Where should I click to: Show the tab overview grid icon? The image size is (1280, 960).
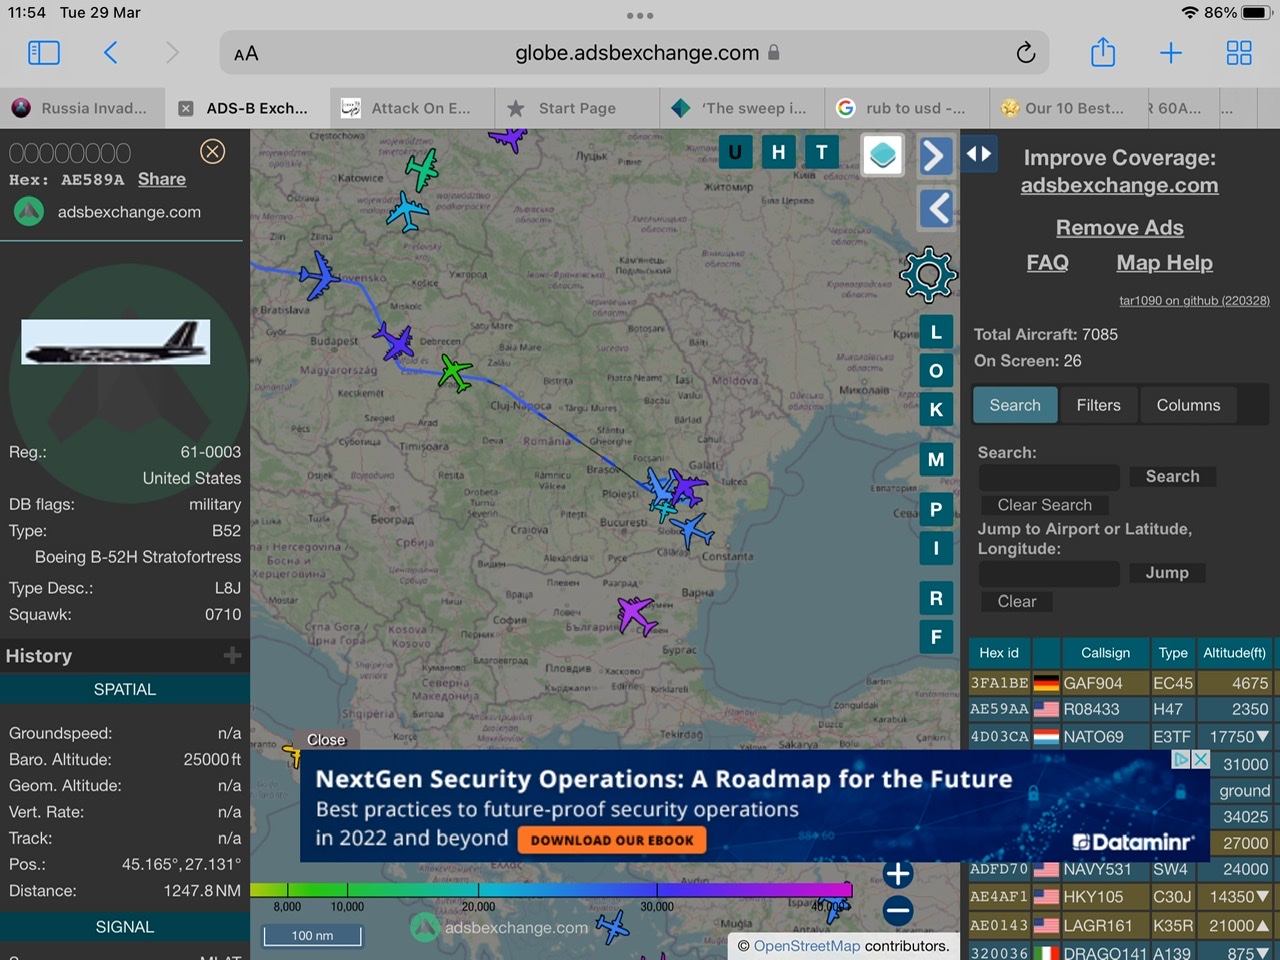(x=1239, y=53)
